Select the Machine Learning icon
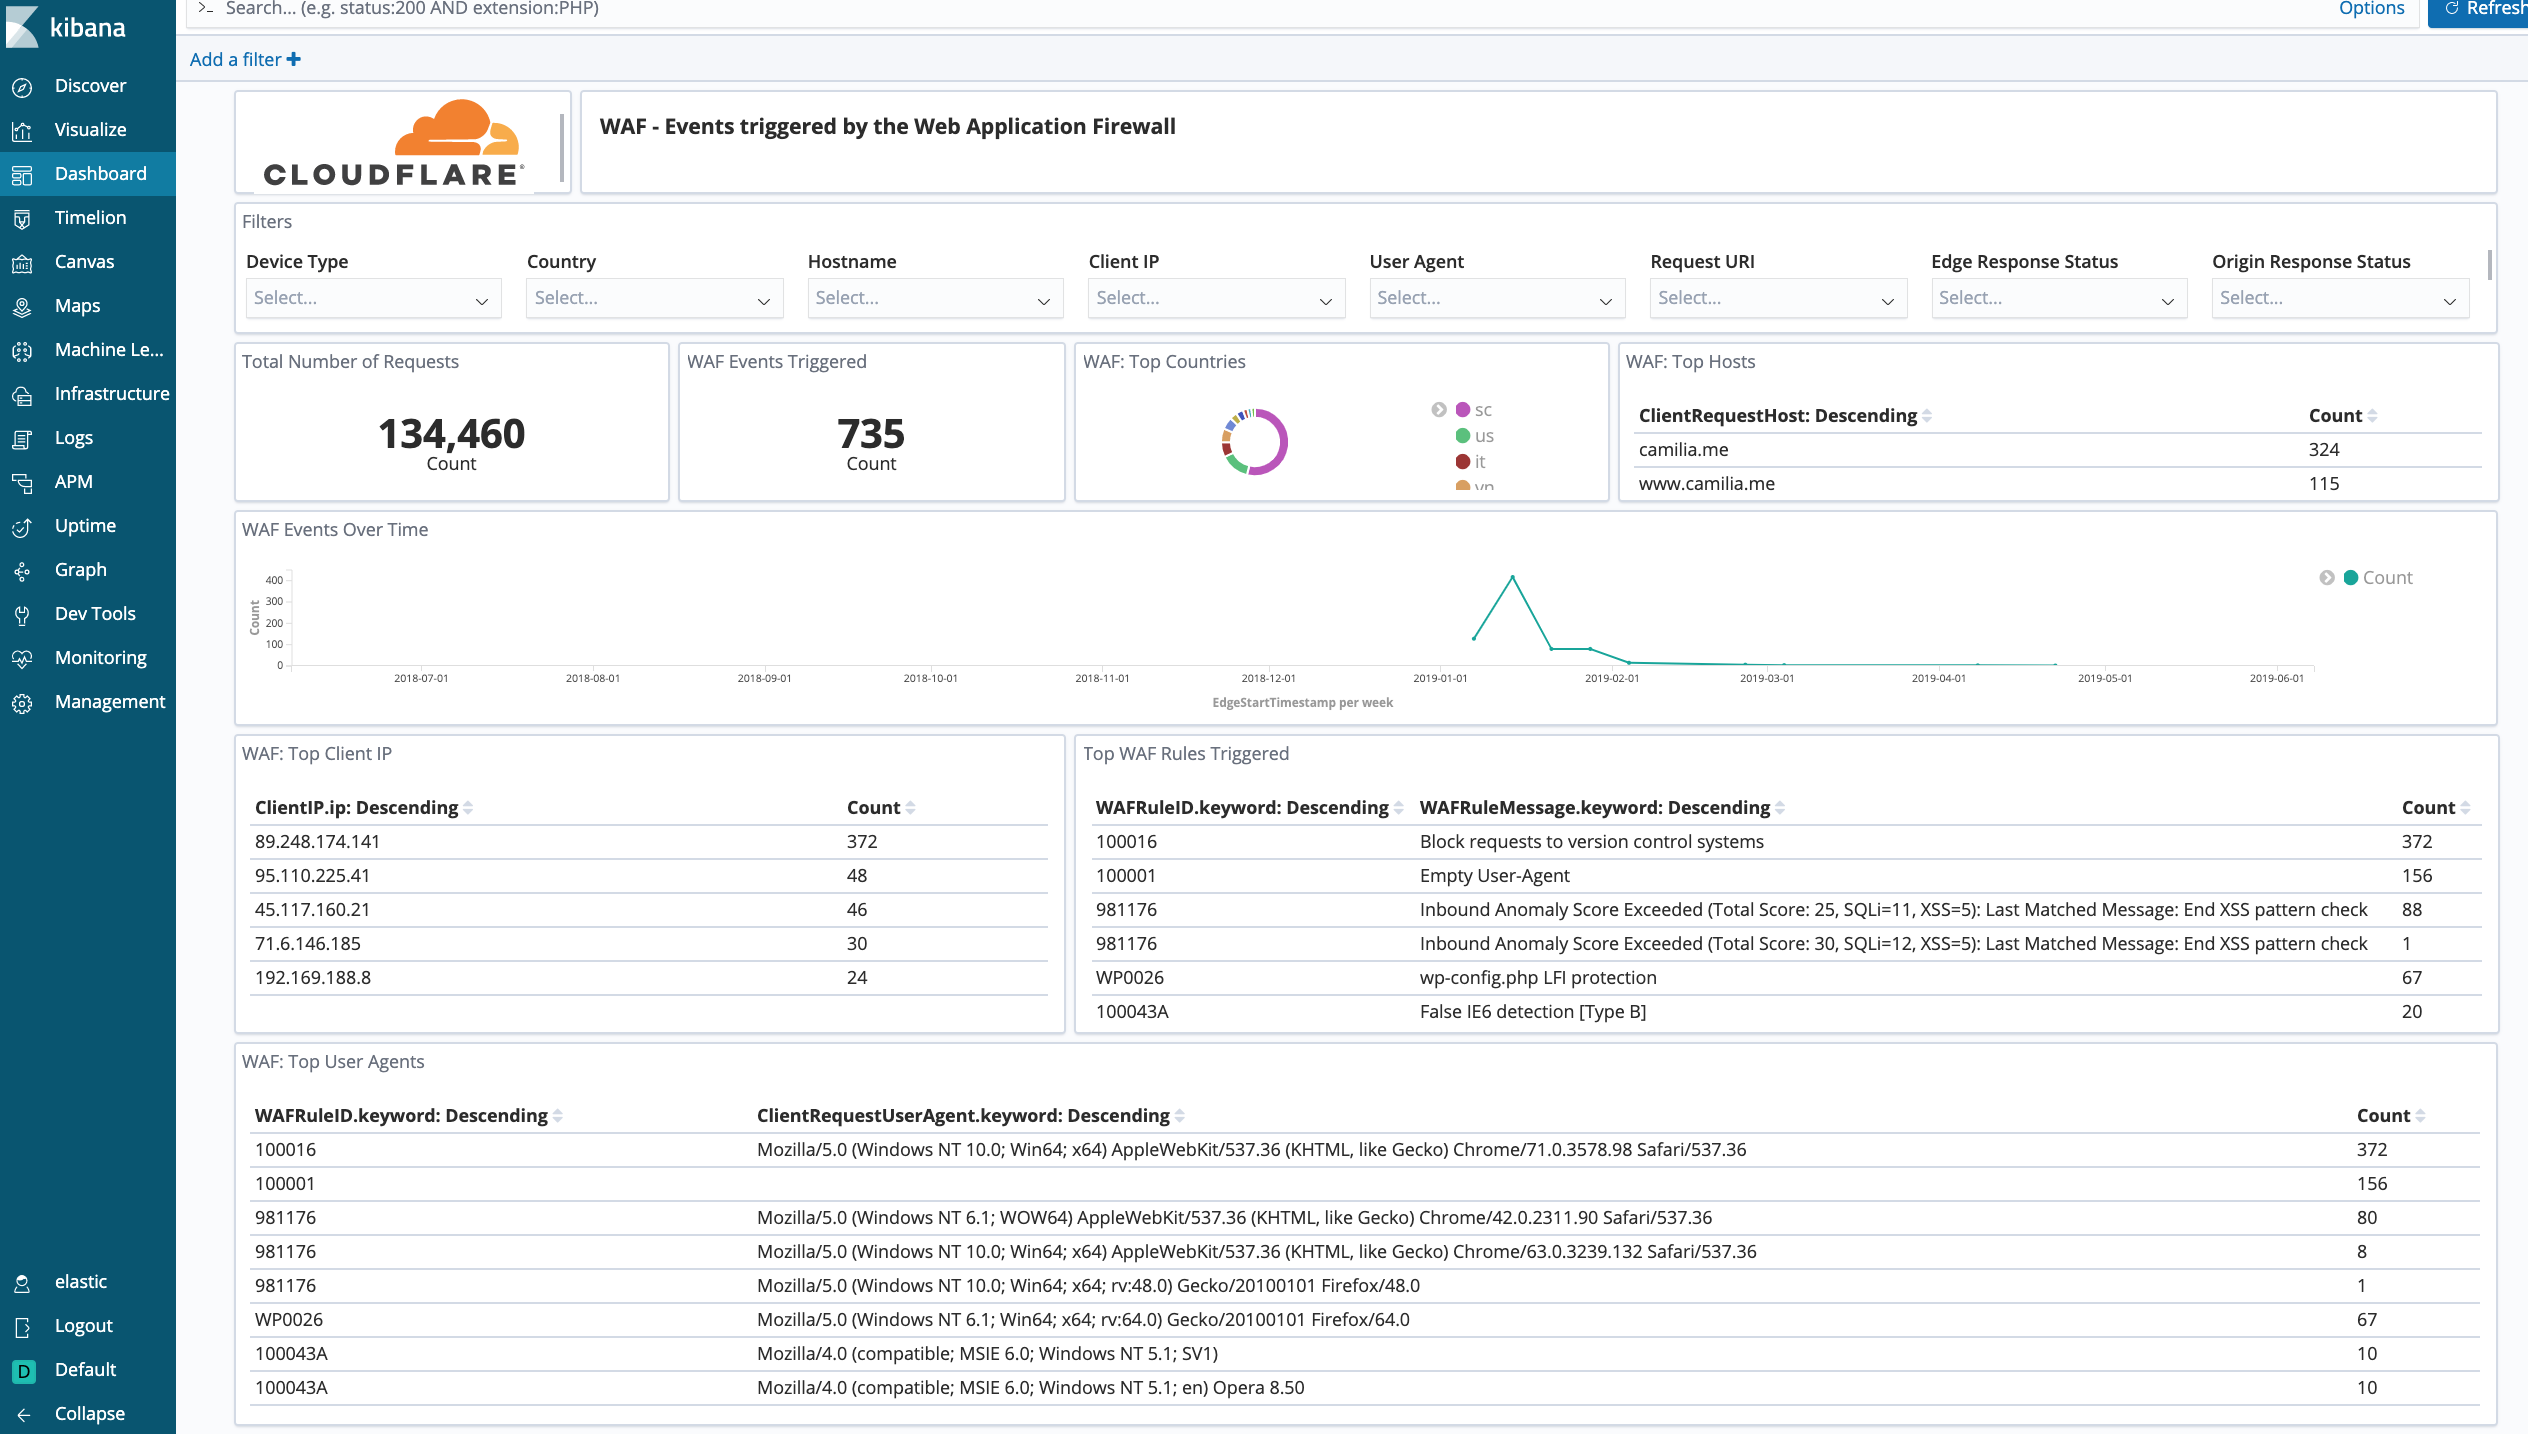This screenshot has height=1434, width=2528. pos(23,349)
